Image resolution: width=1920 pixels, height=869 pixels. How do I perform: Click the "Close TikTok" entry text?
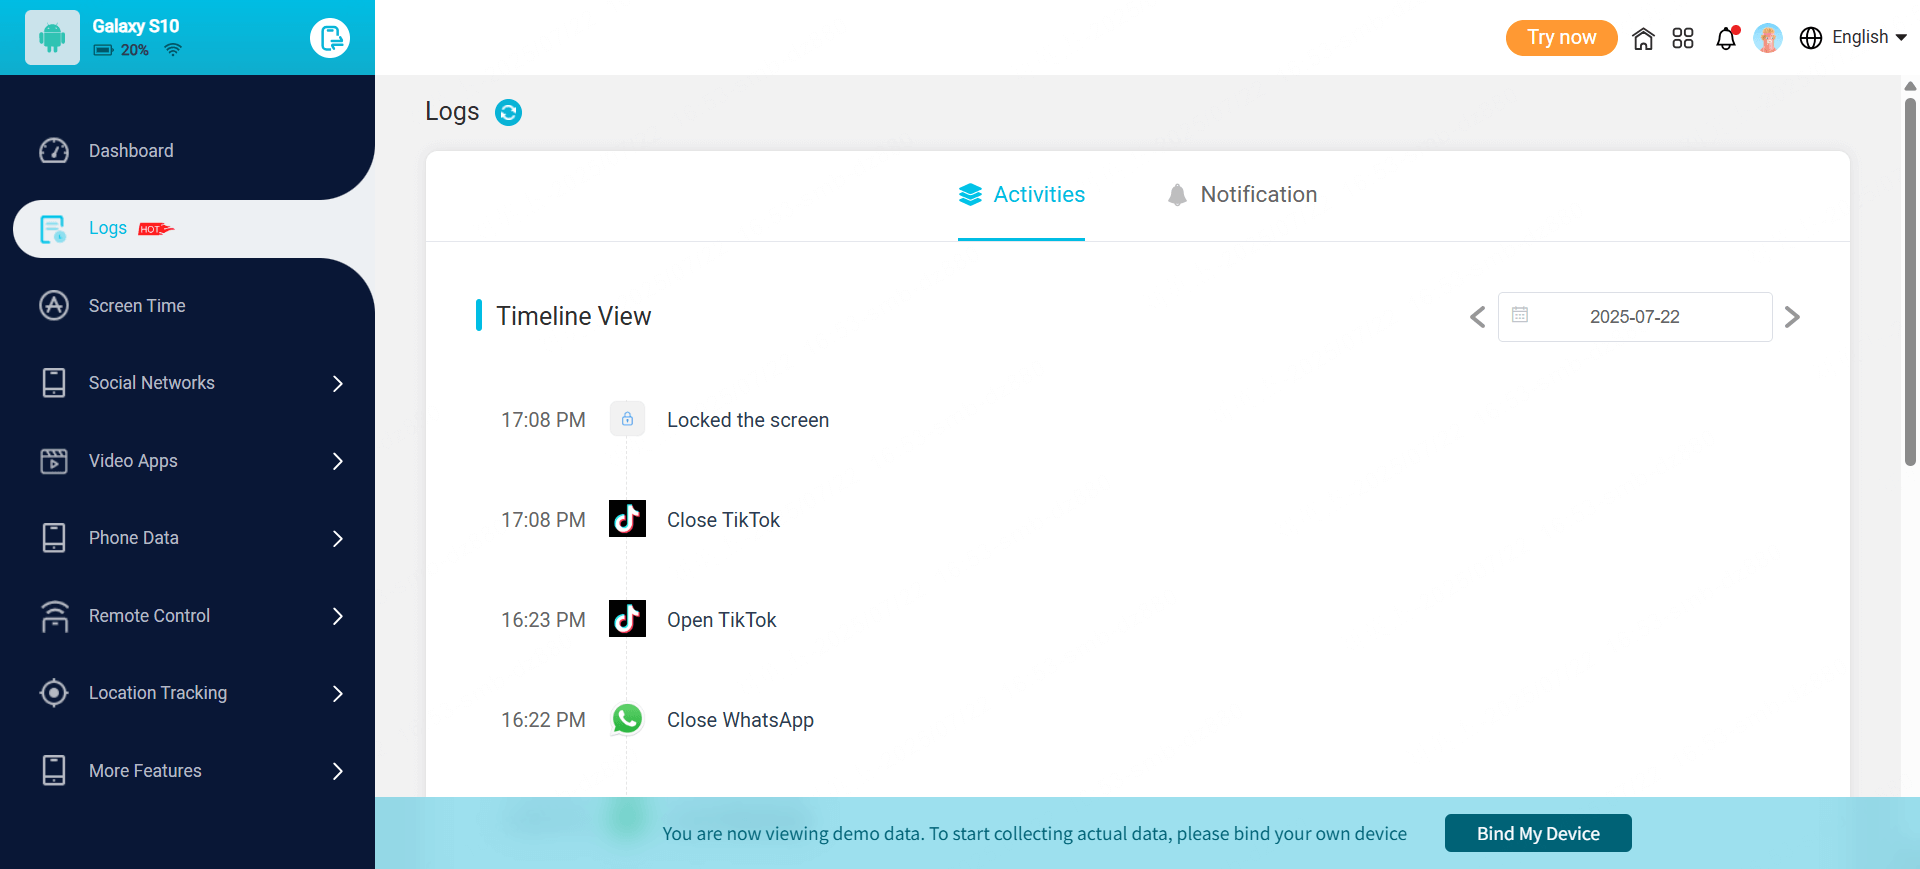(723, 520)
